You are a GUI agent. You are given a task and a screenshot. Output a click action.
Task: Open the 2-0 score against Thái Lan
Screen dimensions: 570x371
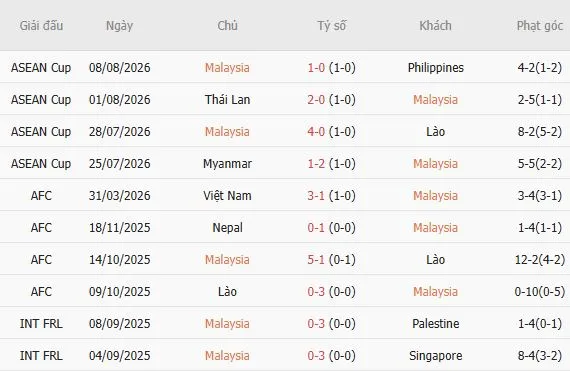click(316, 100)
